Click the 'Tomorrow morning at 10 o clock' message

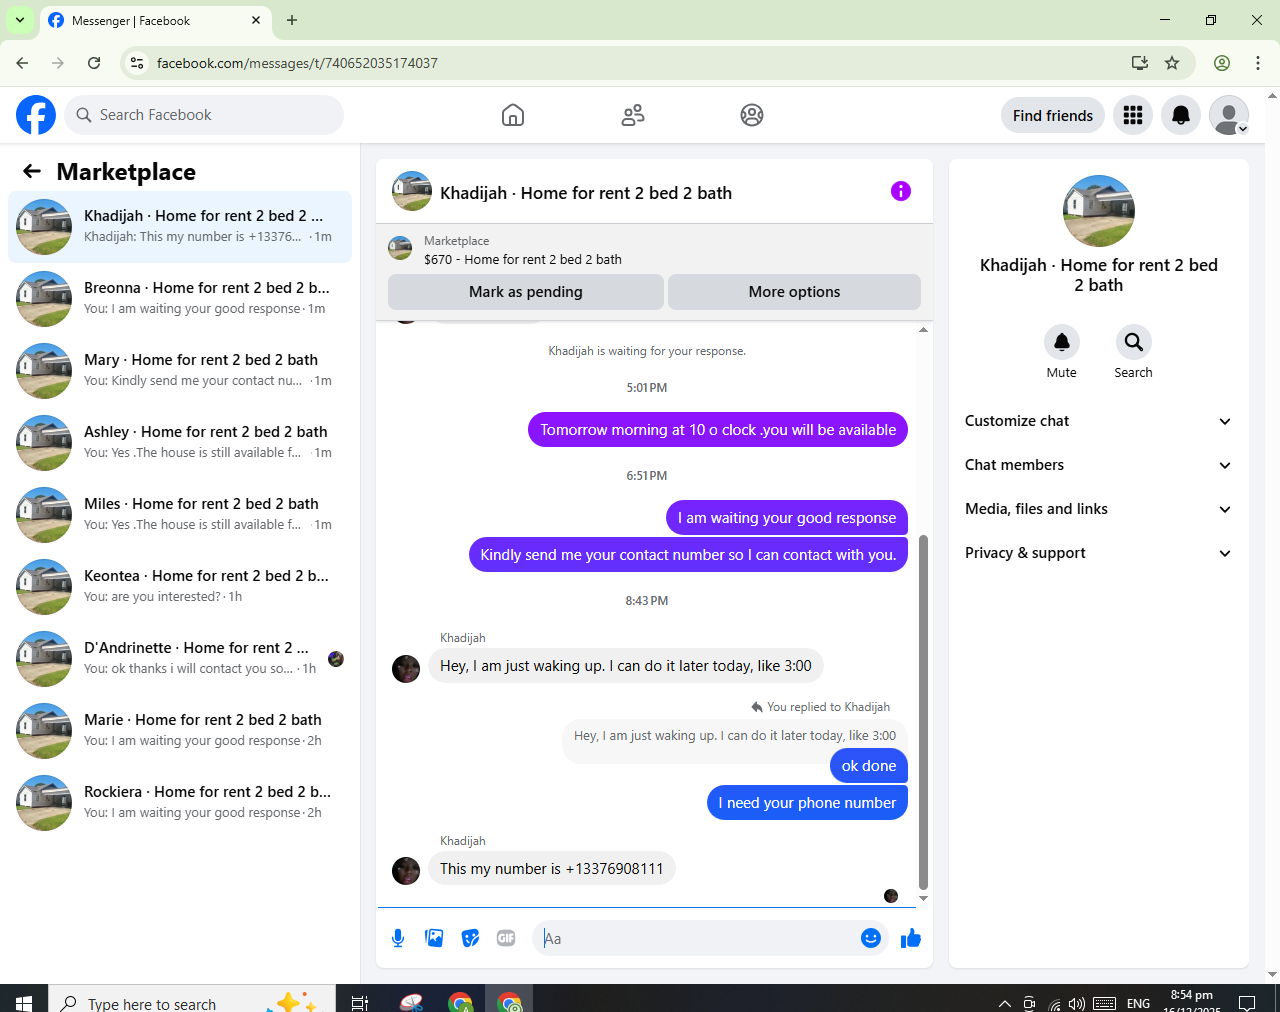[x=718, y=430]
